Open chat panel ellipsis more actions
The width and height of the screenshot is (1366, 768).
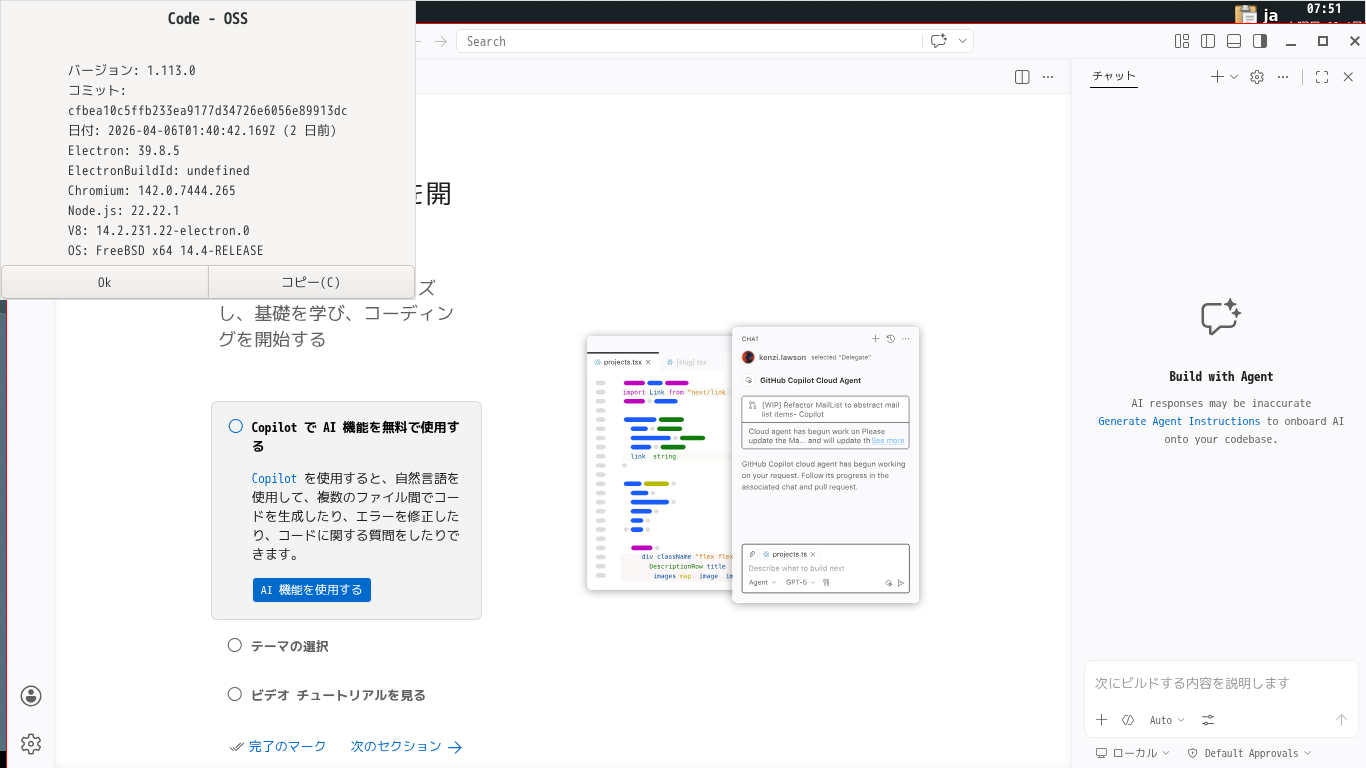[x=1283, y=77]
